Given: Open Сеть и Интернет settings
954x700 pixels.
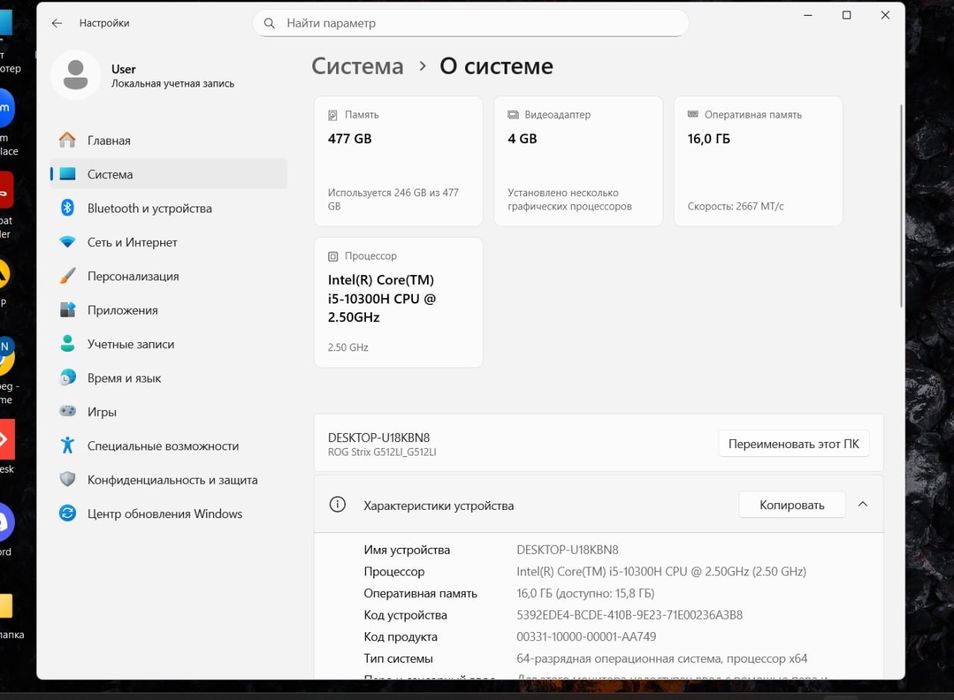Looking at the screenshot, I should pos(169,242).
